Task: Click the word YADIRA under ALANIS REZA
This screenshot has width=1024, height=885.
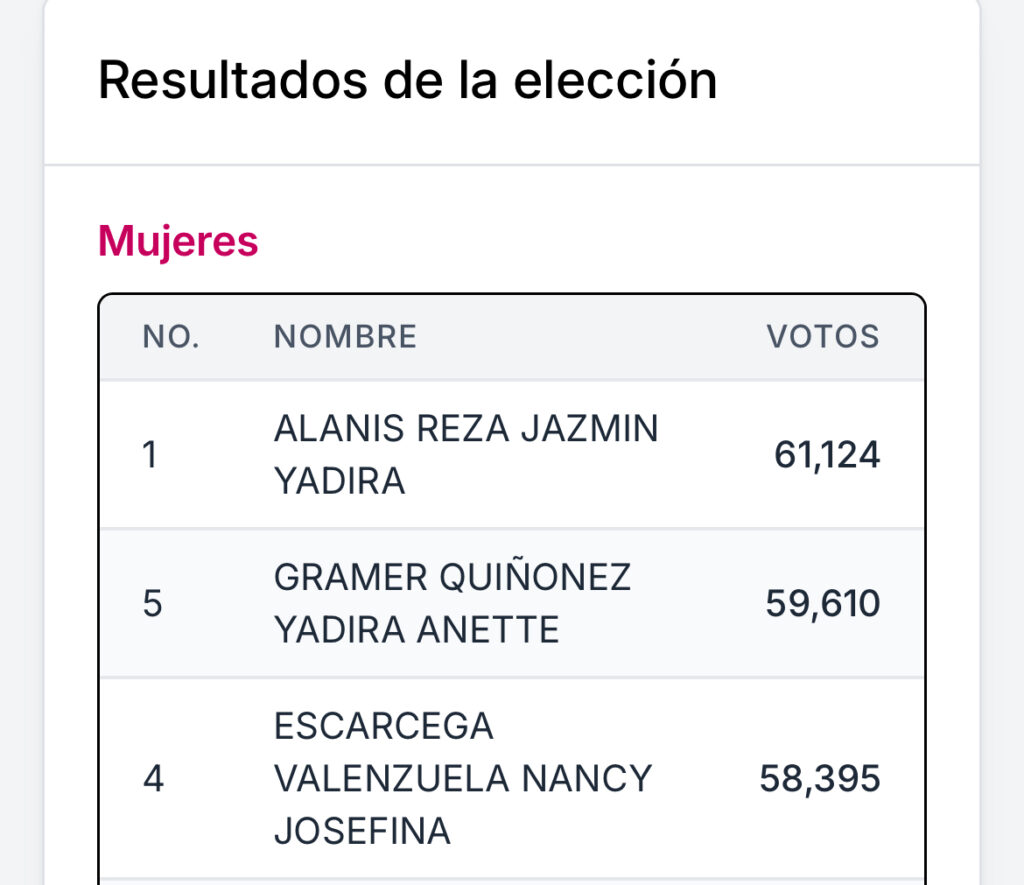Action: [x=340, y=481]
